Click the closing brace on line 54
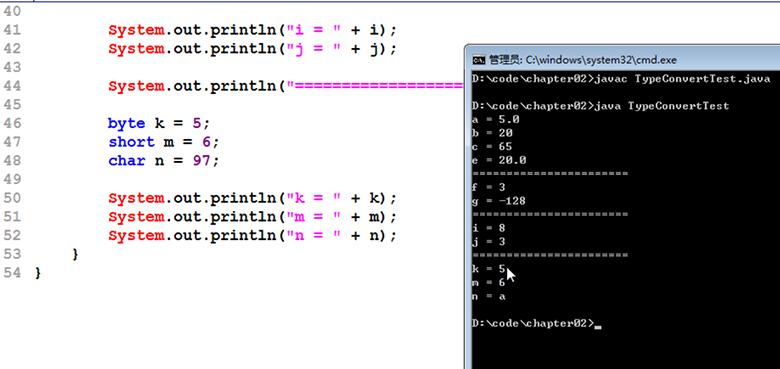This screenshot has width=780, height=369. tap(38, 273)
